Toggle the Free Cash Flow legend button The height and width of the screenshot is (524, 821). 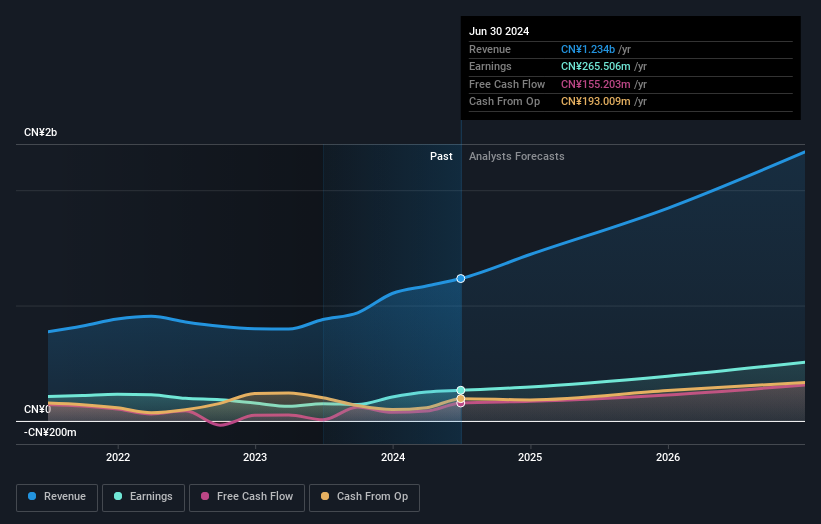click(x=247, y=497)
